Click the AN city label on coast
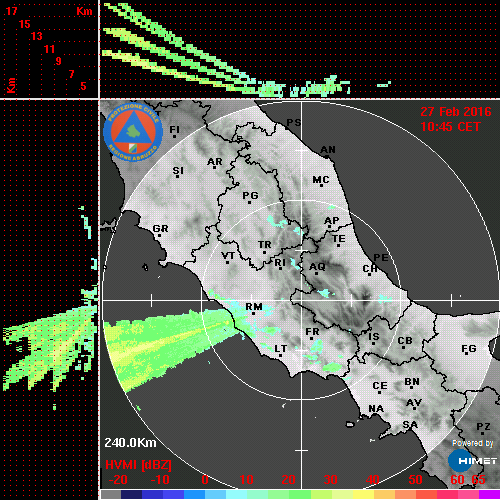Screen dimensions: 500x500 [328, 150]
